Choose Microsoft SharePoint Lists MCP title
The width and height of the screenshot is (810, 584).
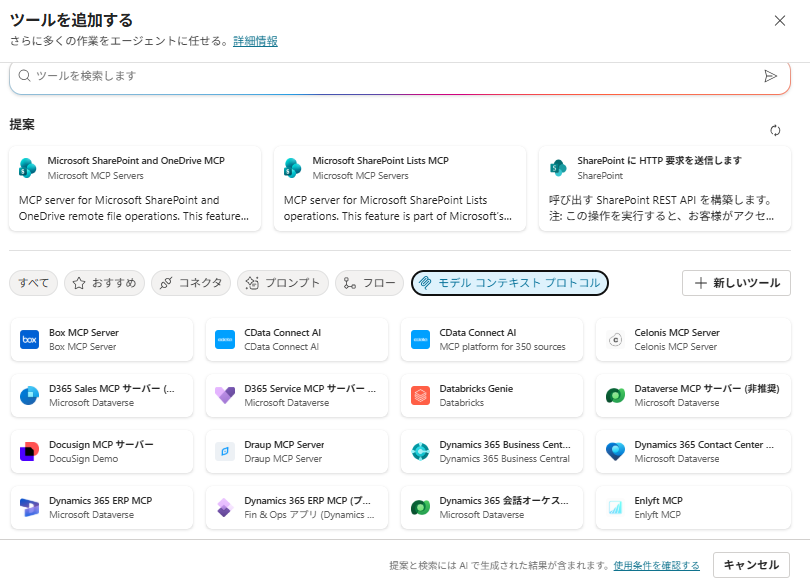[381, 161]
